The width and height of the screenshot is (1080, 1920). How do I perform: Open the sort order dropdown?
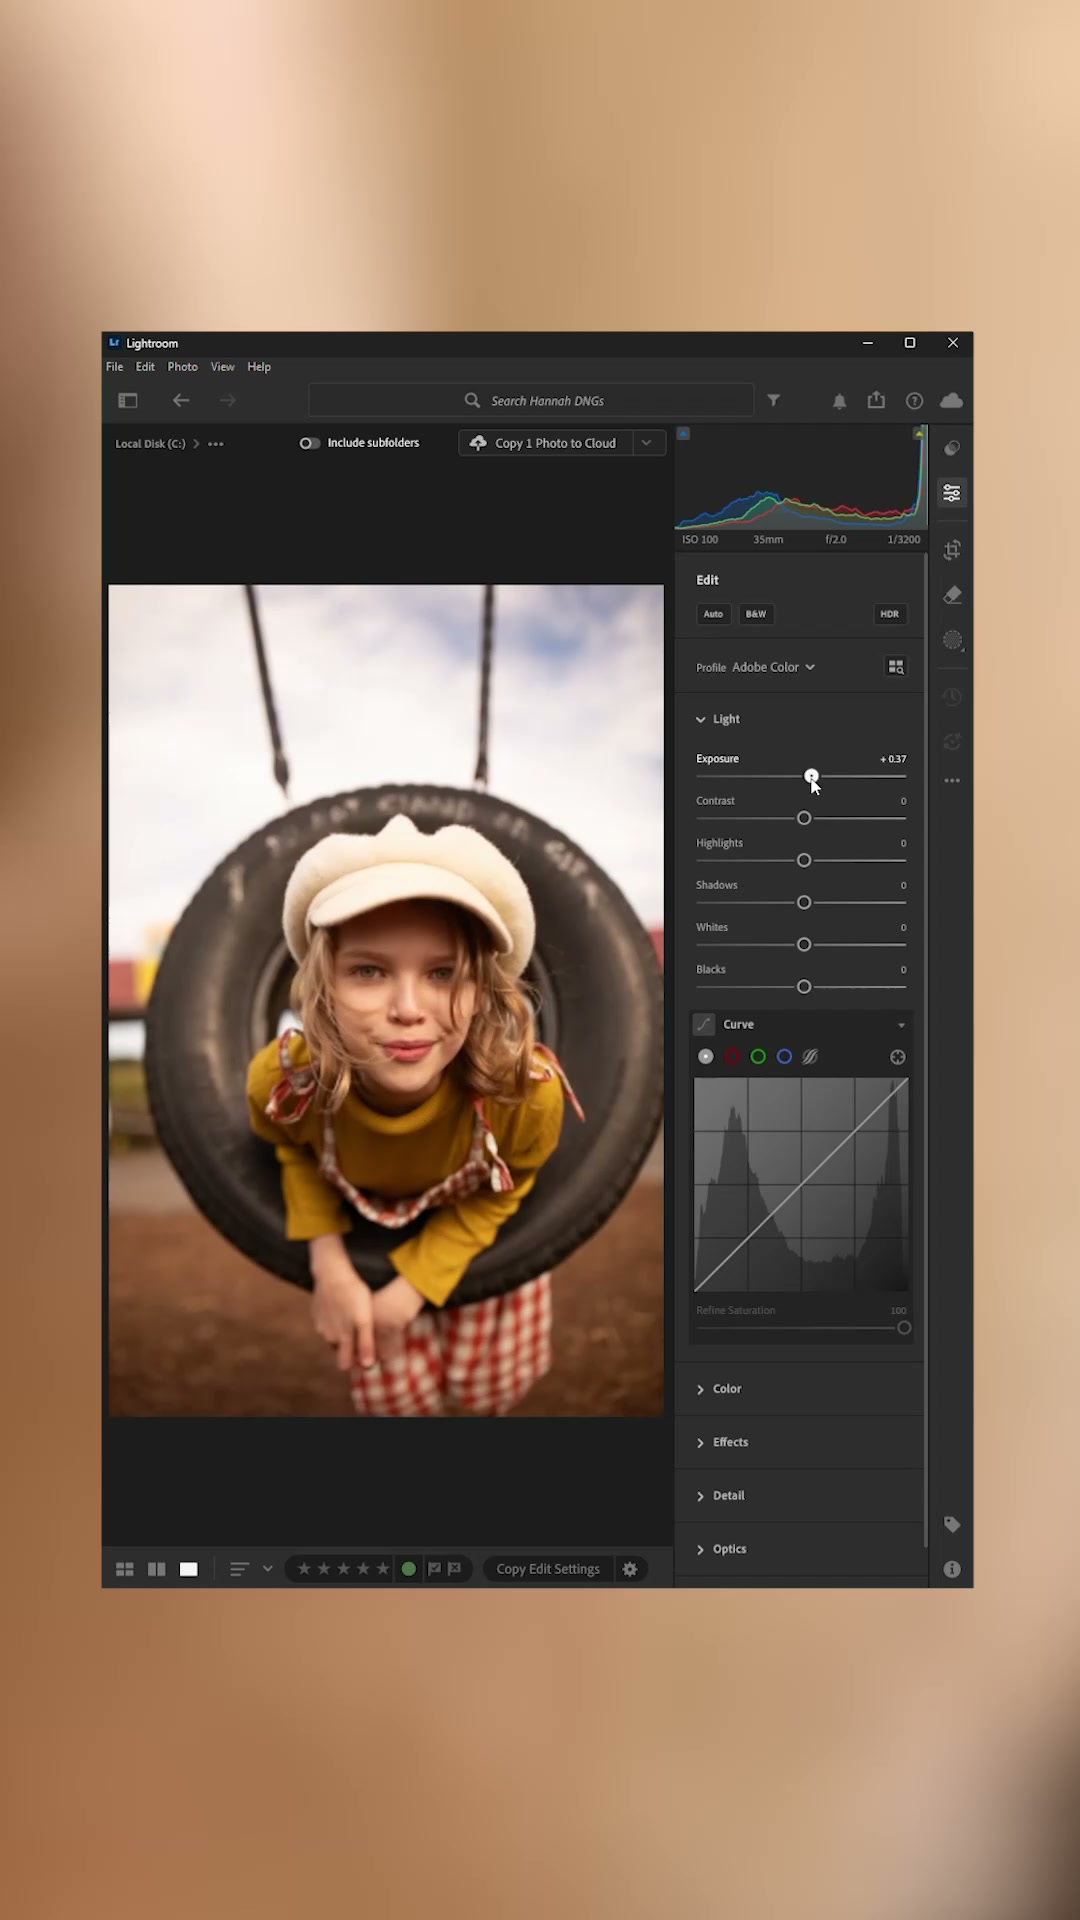(x=250, y=1570)
